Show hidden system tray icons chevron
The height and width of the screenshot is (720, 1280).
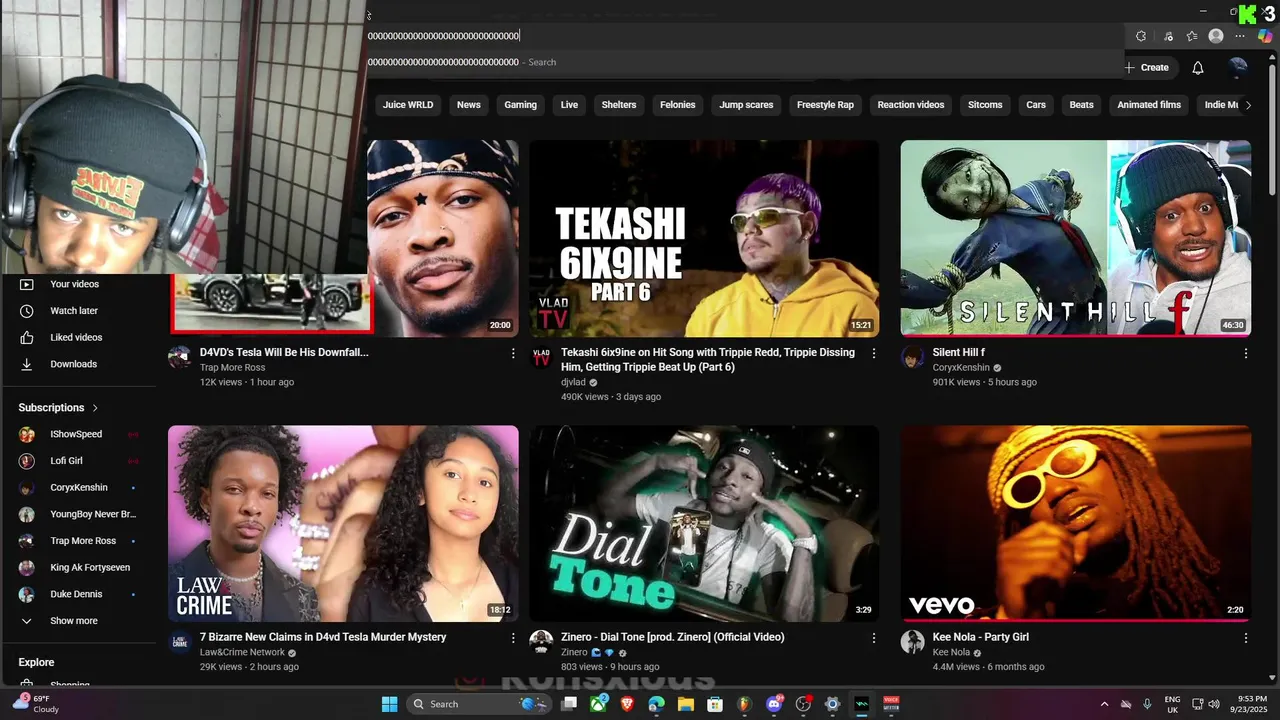(x=1104, y=704)
